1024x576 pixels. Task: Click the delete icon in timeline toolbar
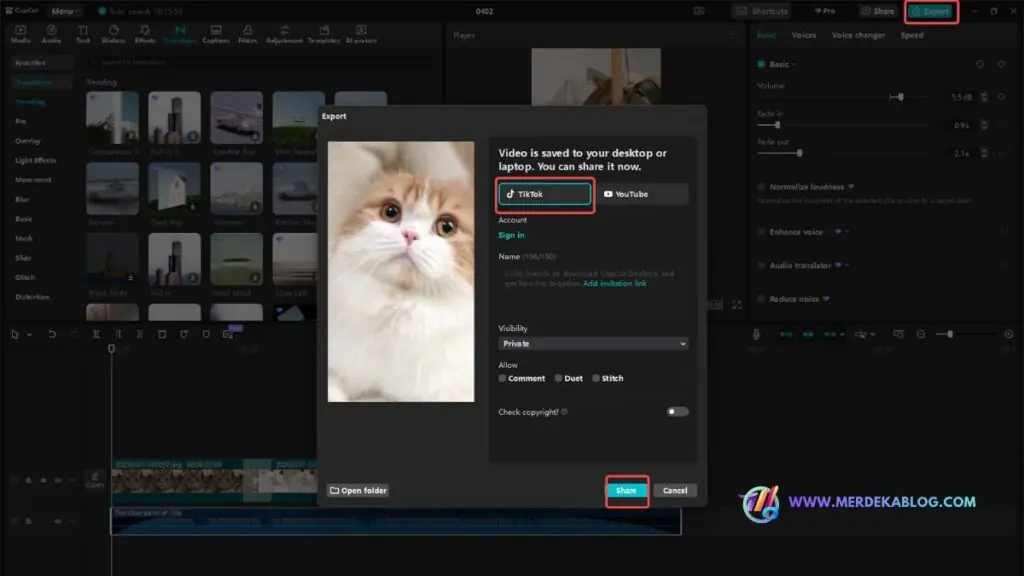[x=162, y=334]
